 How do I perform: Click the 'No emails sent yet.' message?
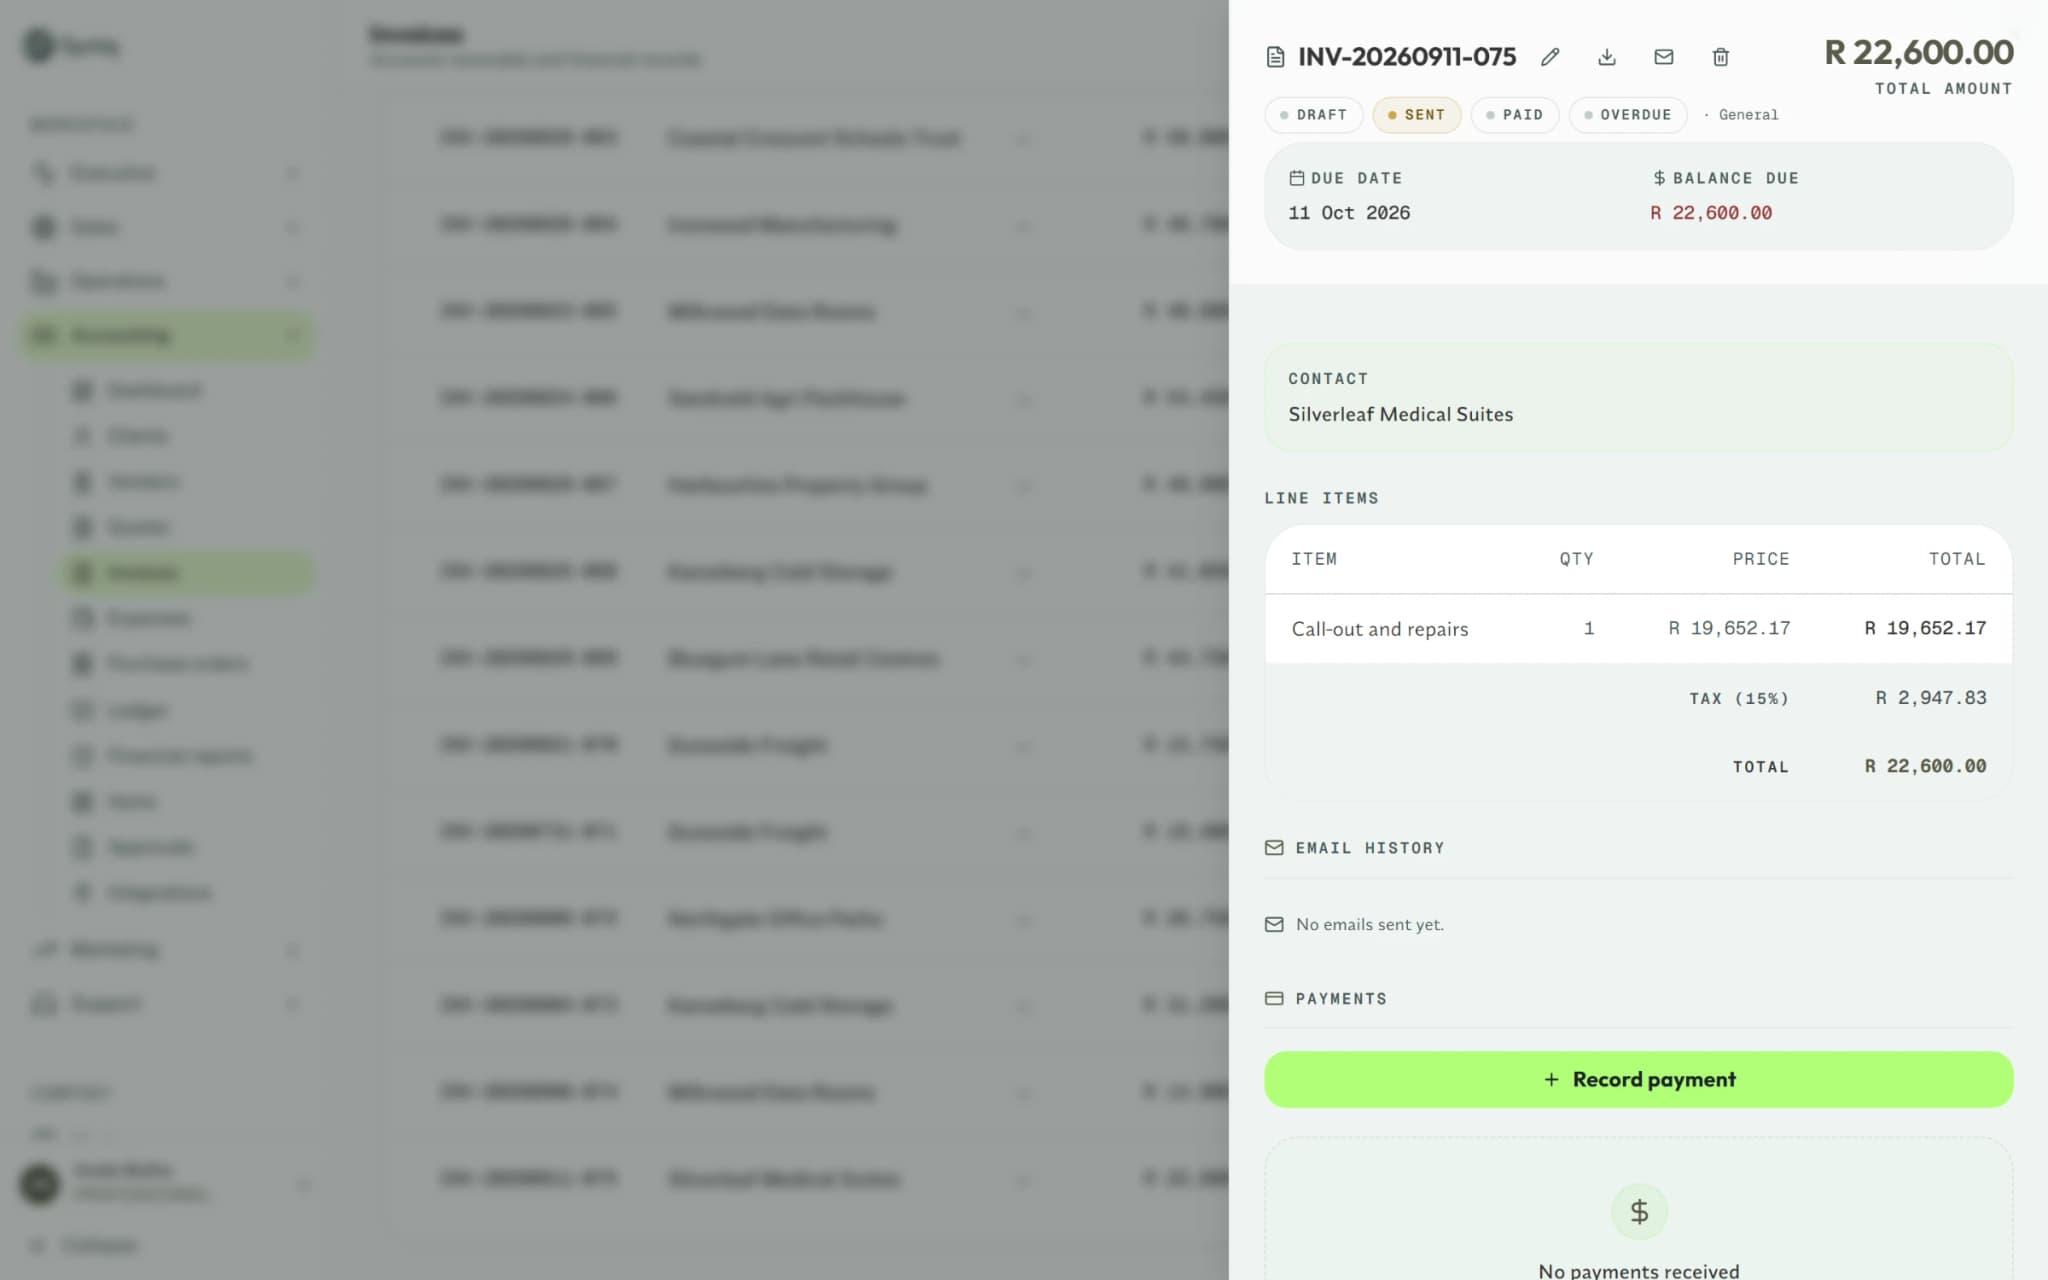pos(1370,925)
